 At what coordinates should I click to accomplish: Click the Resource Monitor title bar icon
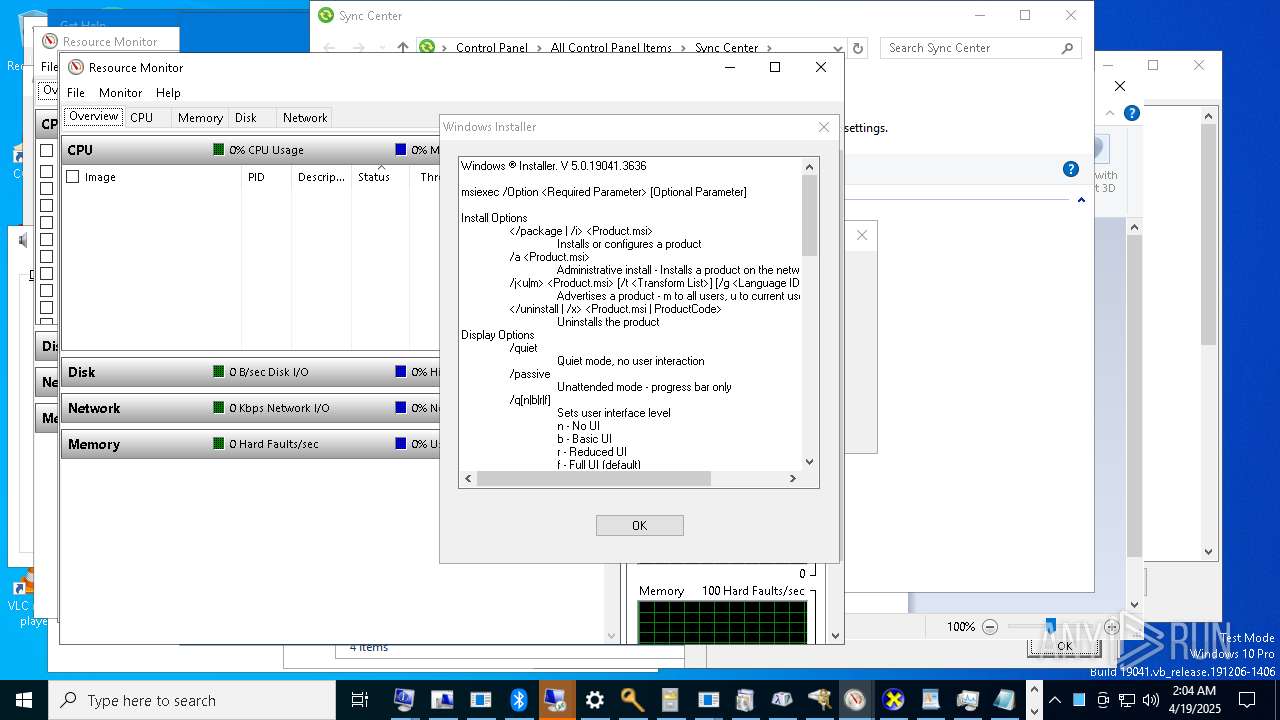[x=76, y=67]
